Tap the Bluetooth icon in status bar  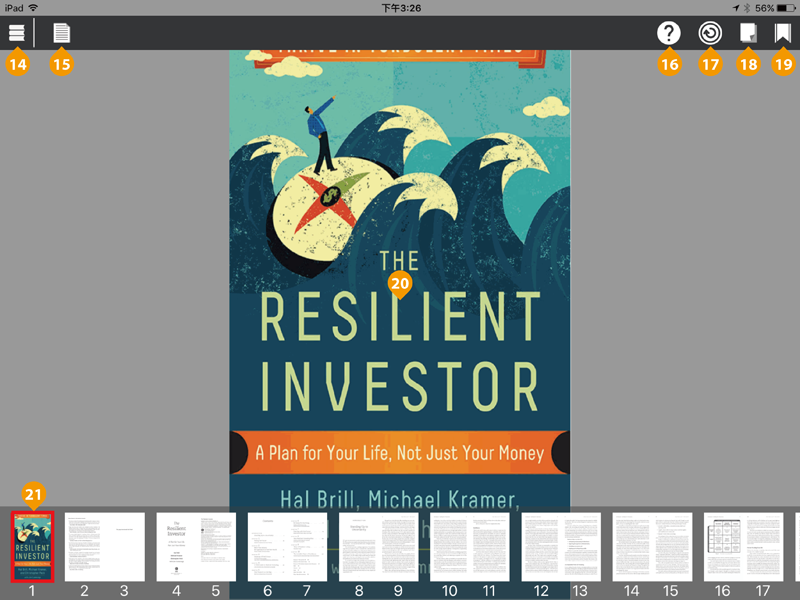click(x=747, y=8)
